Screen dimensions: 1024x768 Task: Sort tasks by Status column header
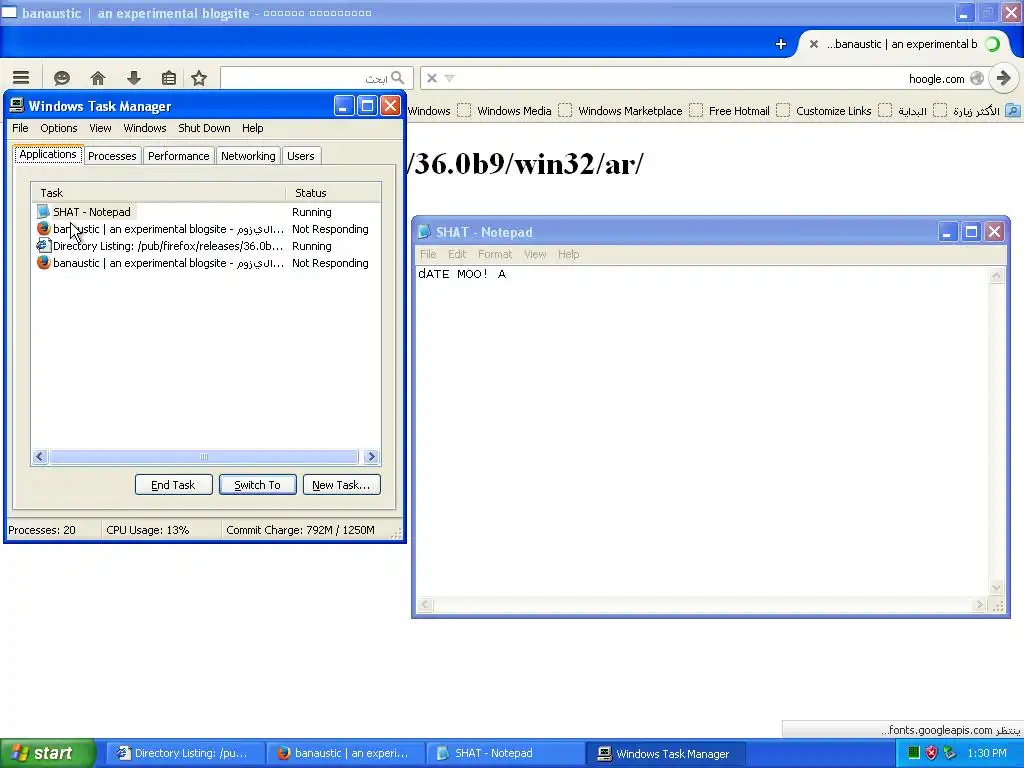click(333, 193)
